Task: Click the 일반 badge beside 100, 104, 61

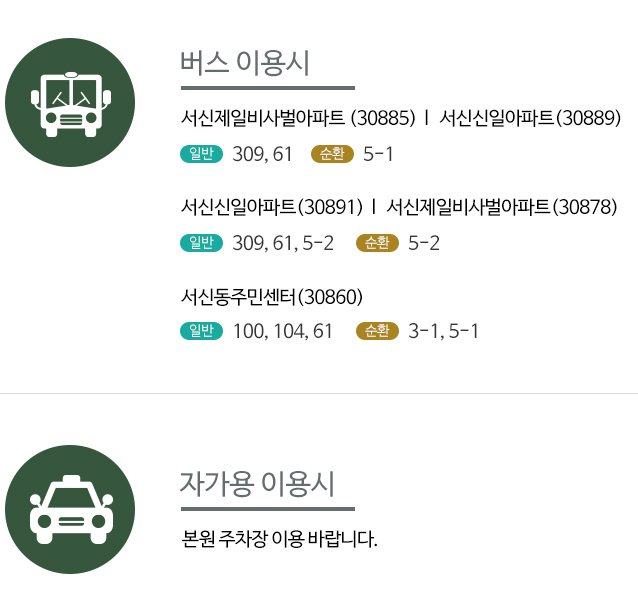Action: (x=201, y=331)
